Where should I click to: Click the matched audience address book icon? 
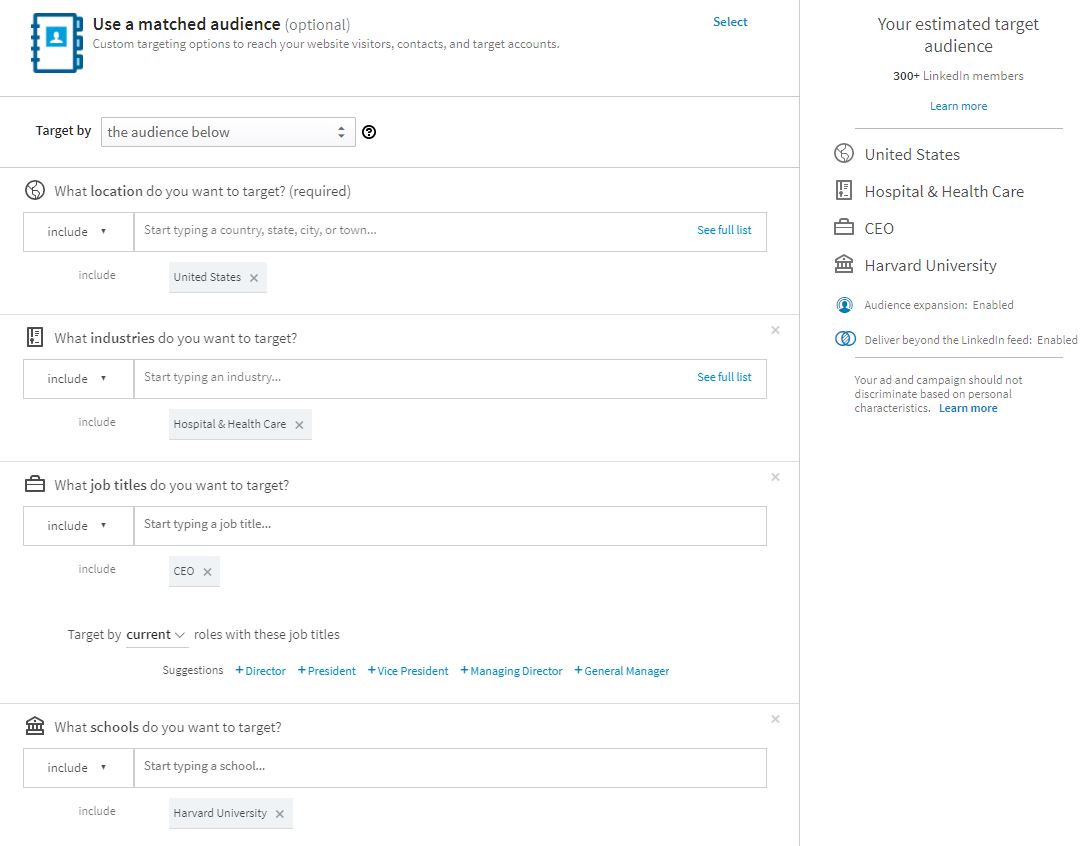click(x=54, y=41)
